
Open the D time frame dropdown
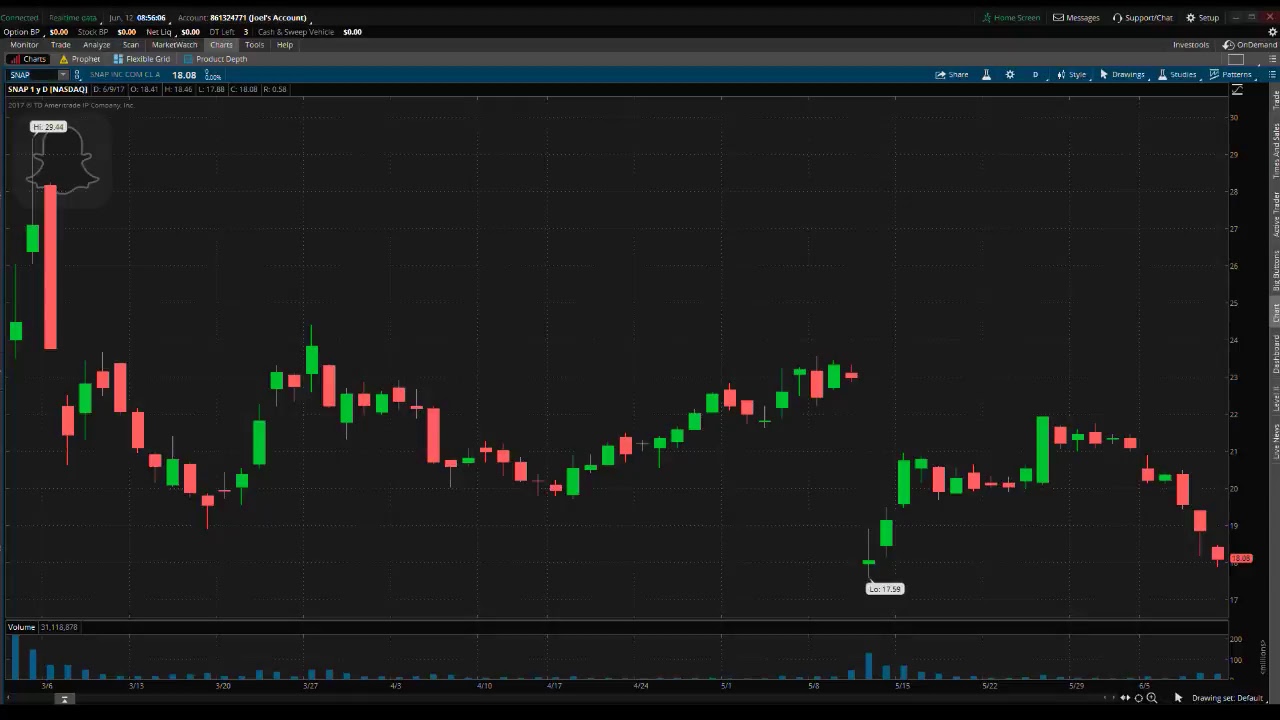1035,75
